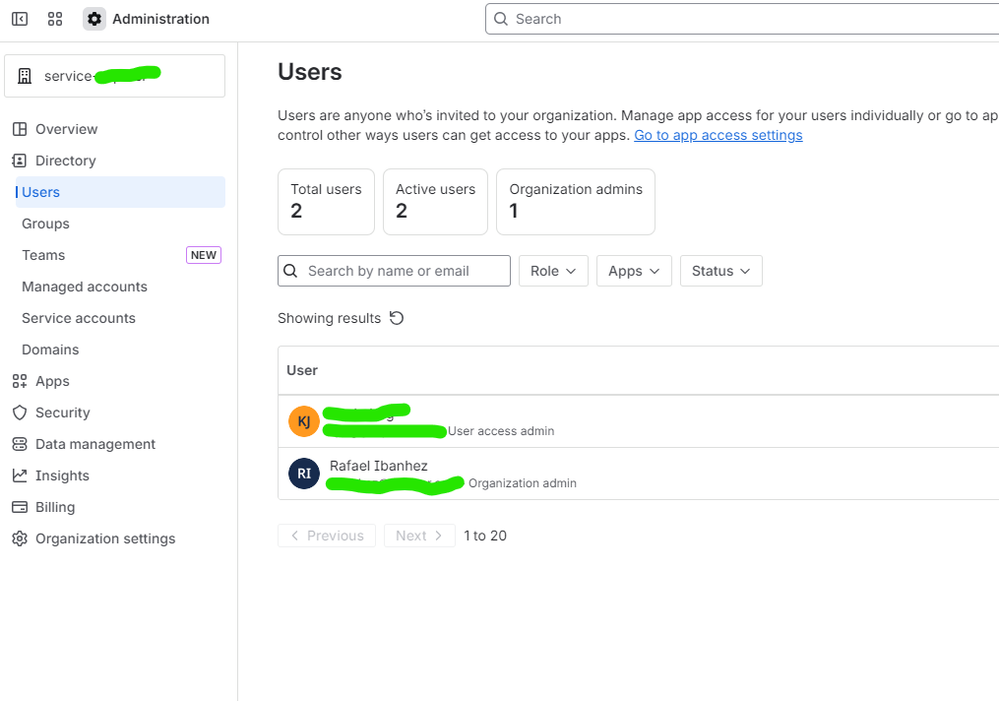Select Managed accounts menu item
The height and width of the screenshot is (701, 999).
85,287
